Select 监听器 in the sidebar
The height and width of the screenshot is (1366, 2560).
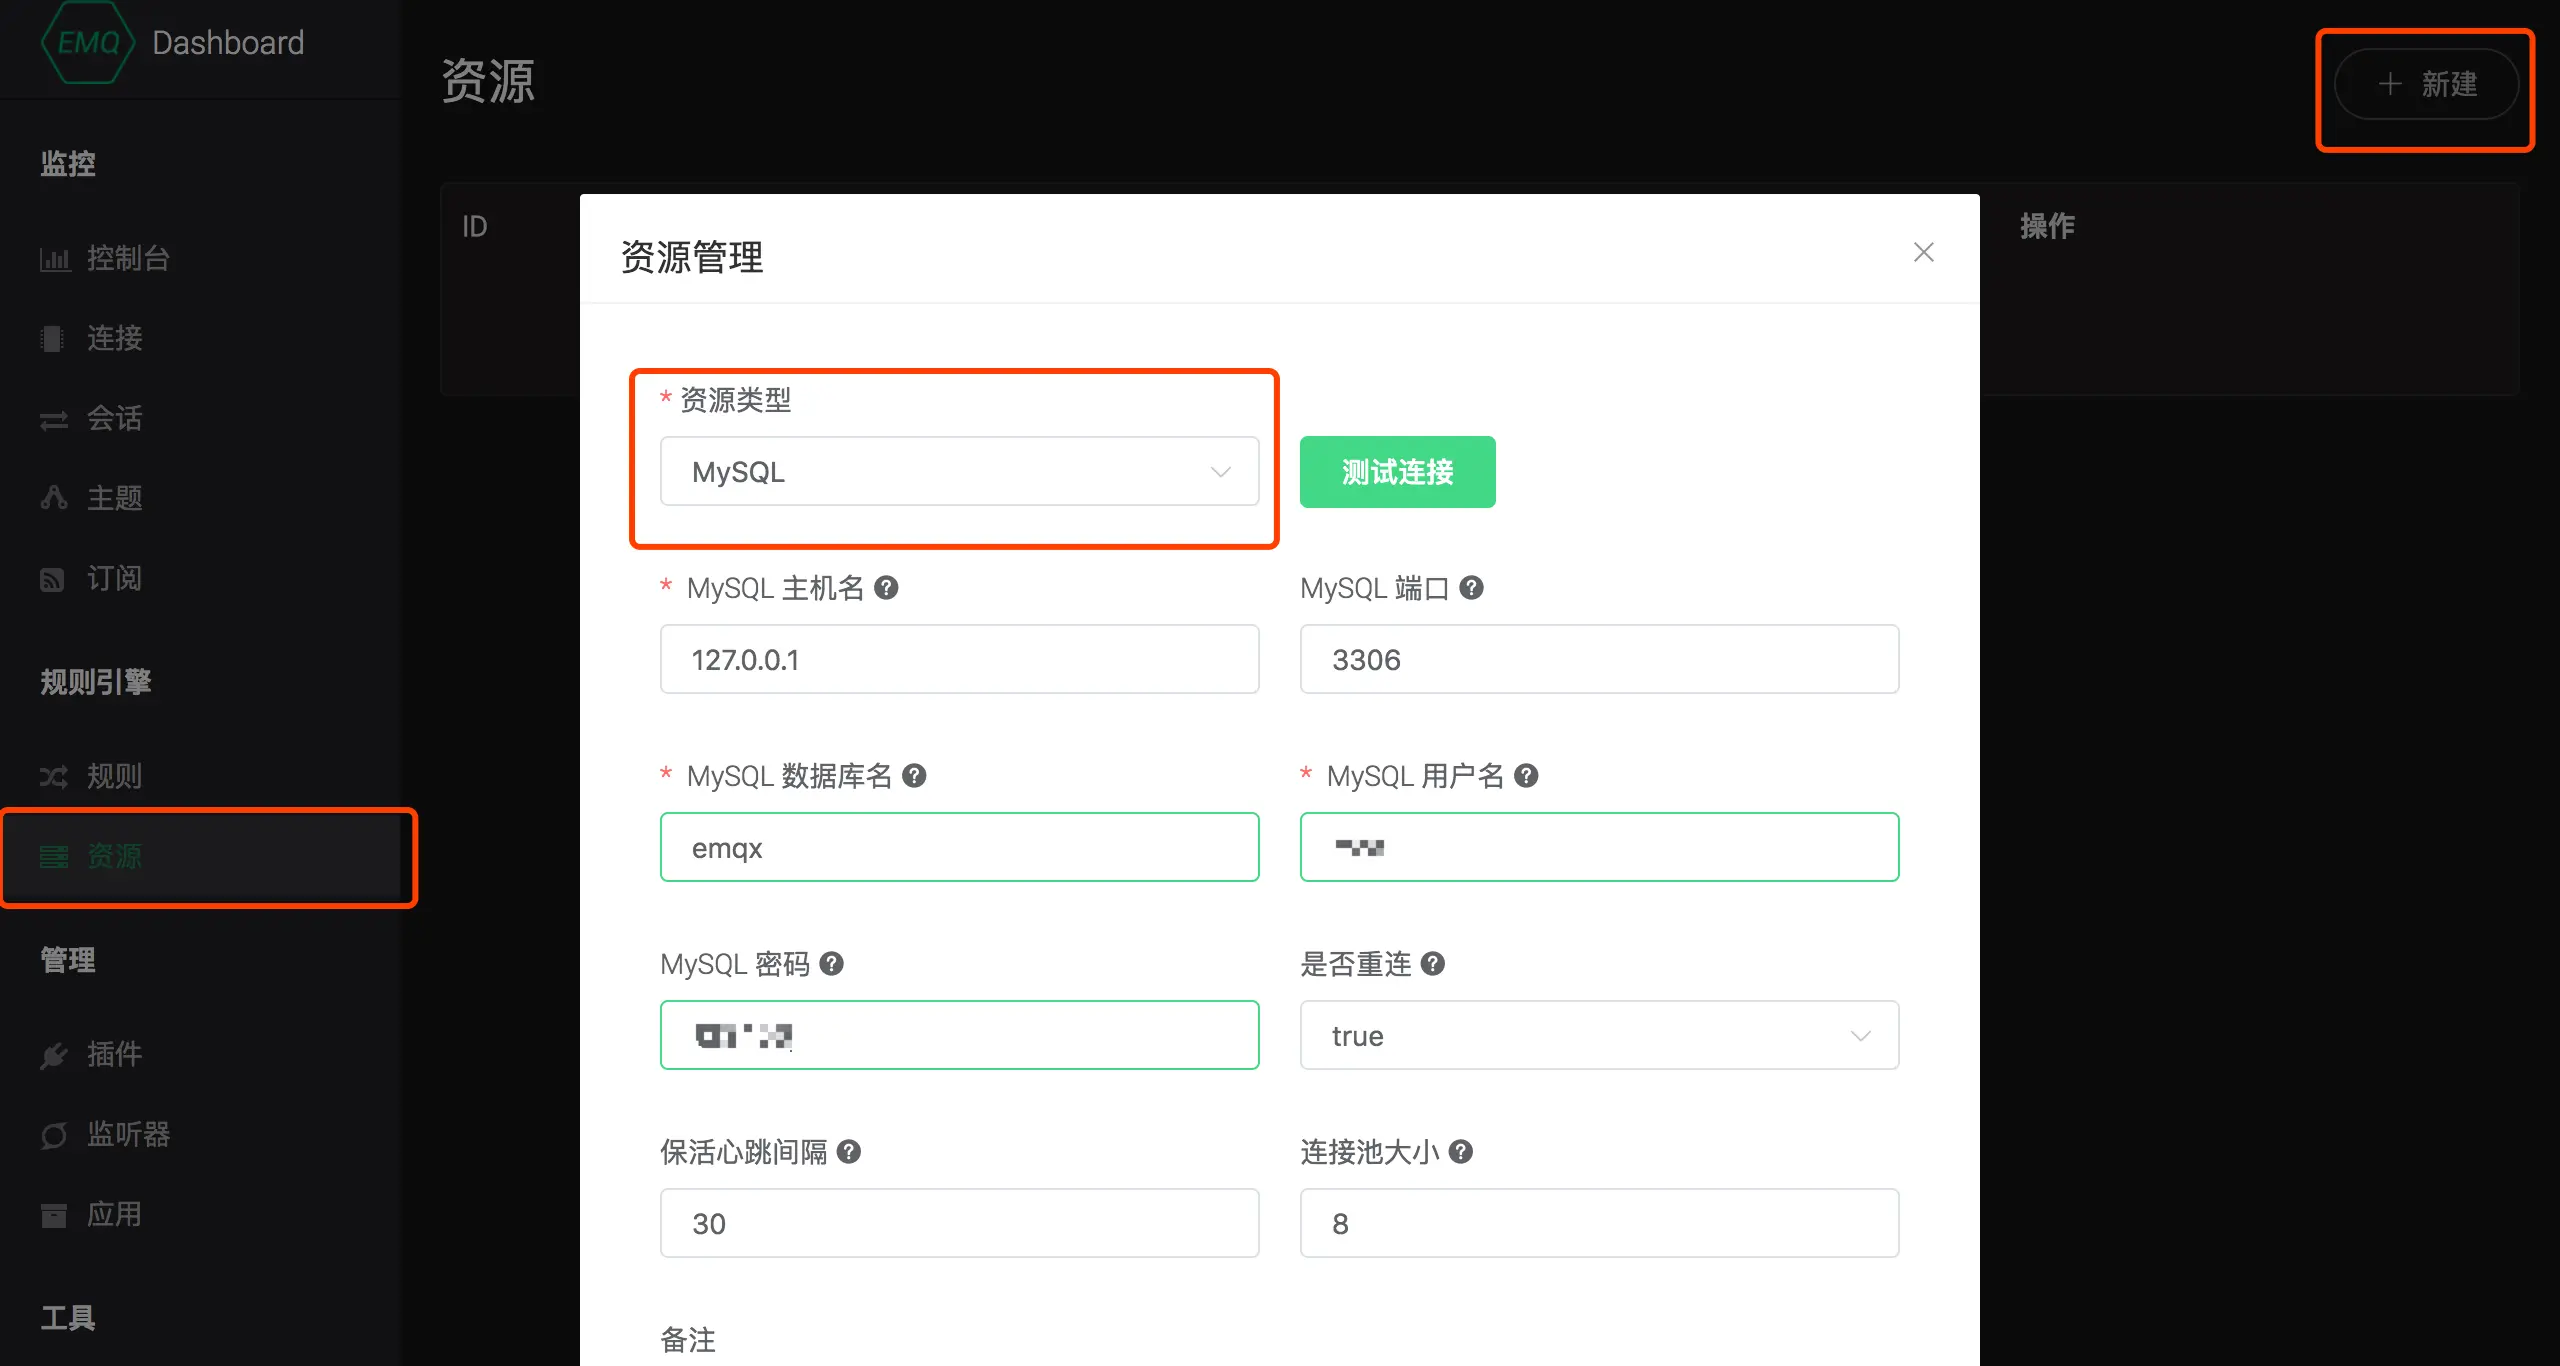(x=127, y=1134)
